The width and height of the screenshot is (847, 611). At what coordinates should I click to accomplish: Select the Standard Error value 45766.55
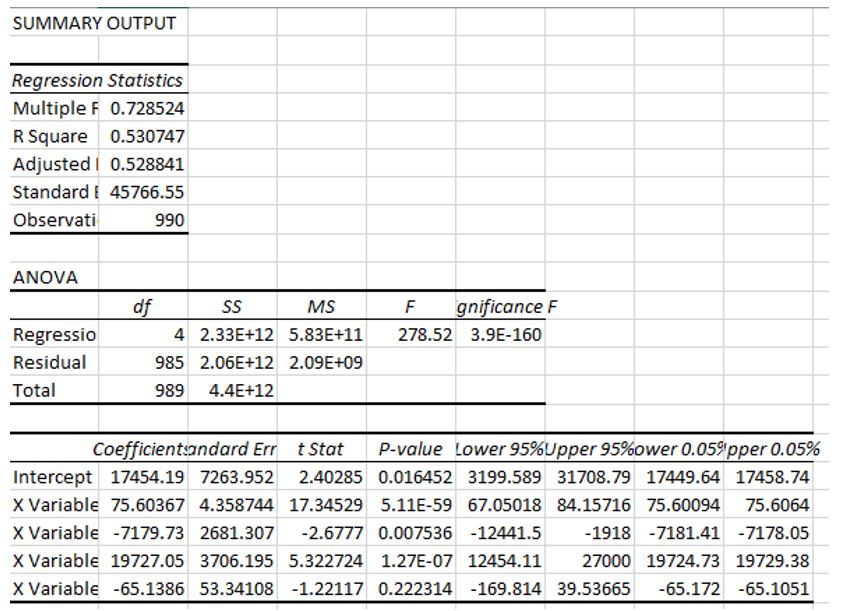[147, 192]
